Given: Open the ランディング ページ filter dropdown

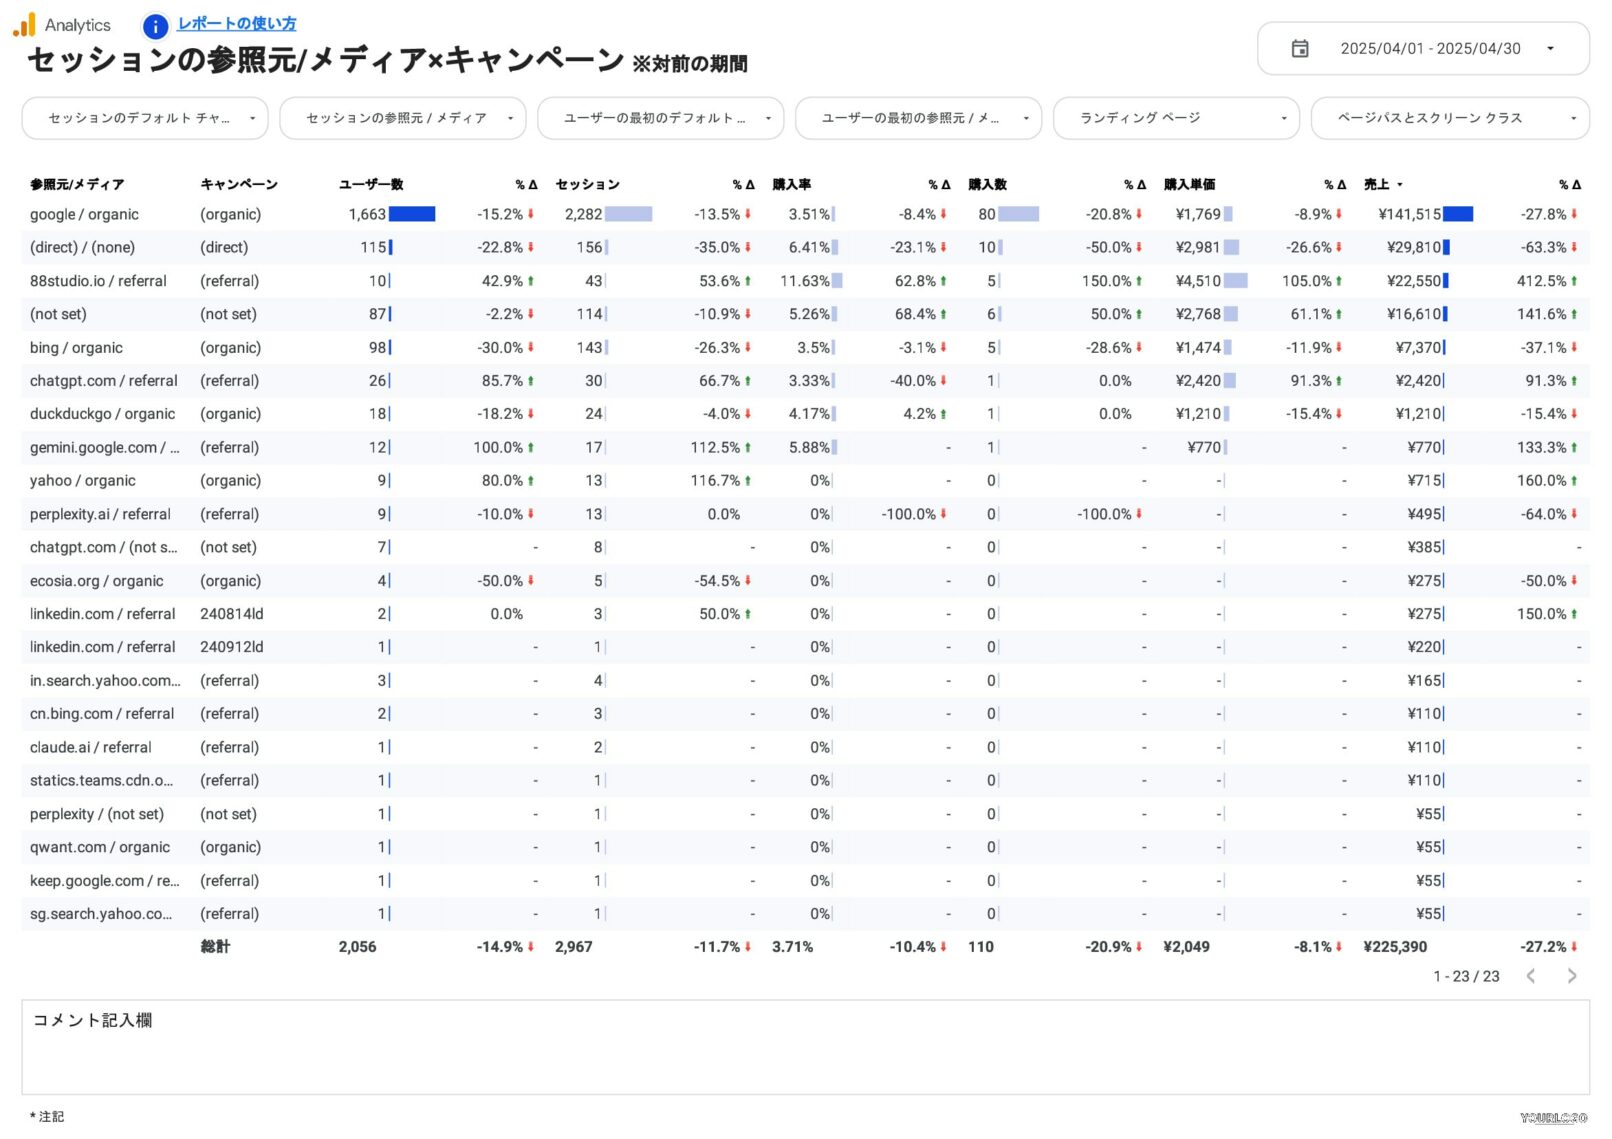Looking at the screenshot, I should (x=1175, y=118).
